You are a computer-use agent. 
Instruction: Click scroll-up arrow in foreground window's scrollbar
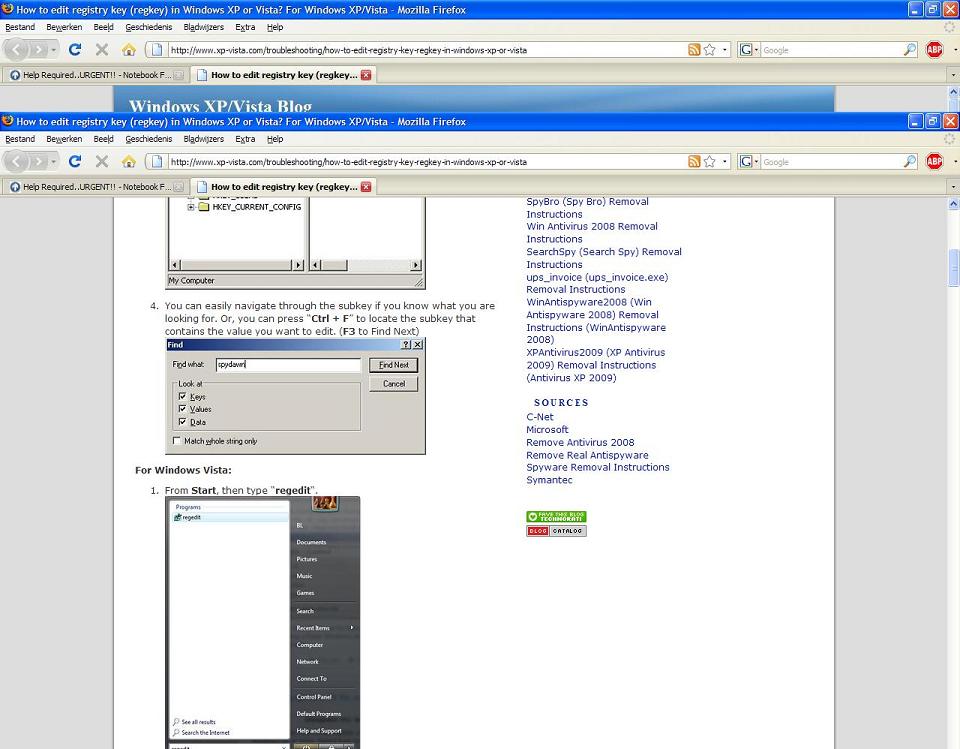(x=953, y=203)
